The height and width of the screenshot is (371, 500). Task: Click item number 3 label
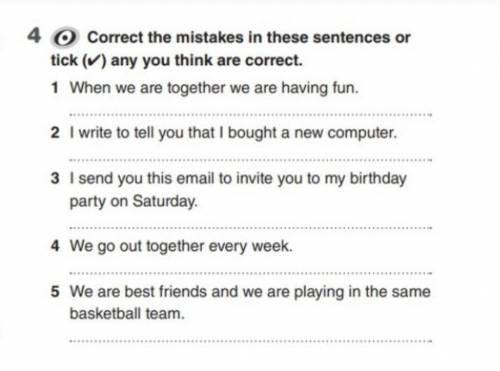tap(55, 178)
